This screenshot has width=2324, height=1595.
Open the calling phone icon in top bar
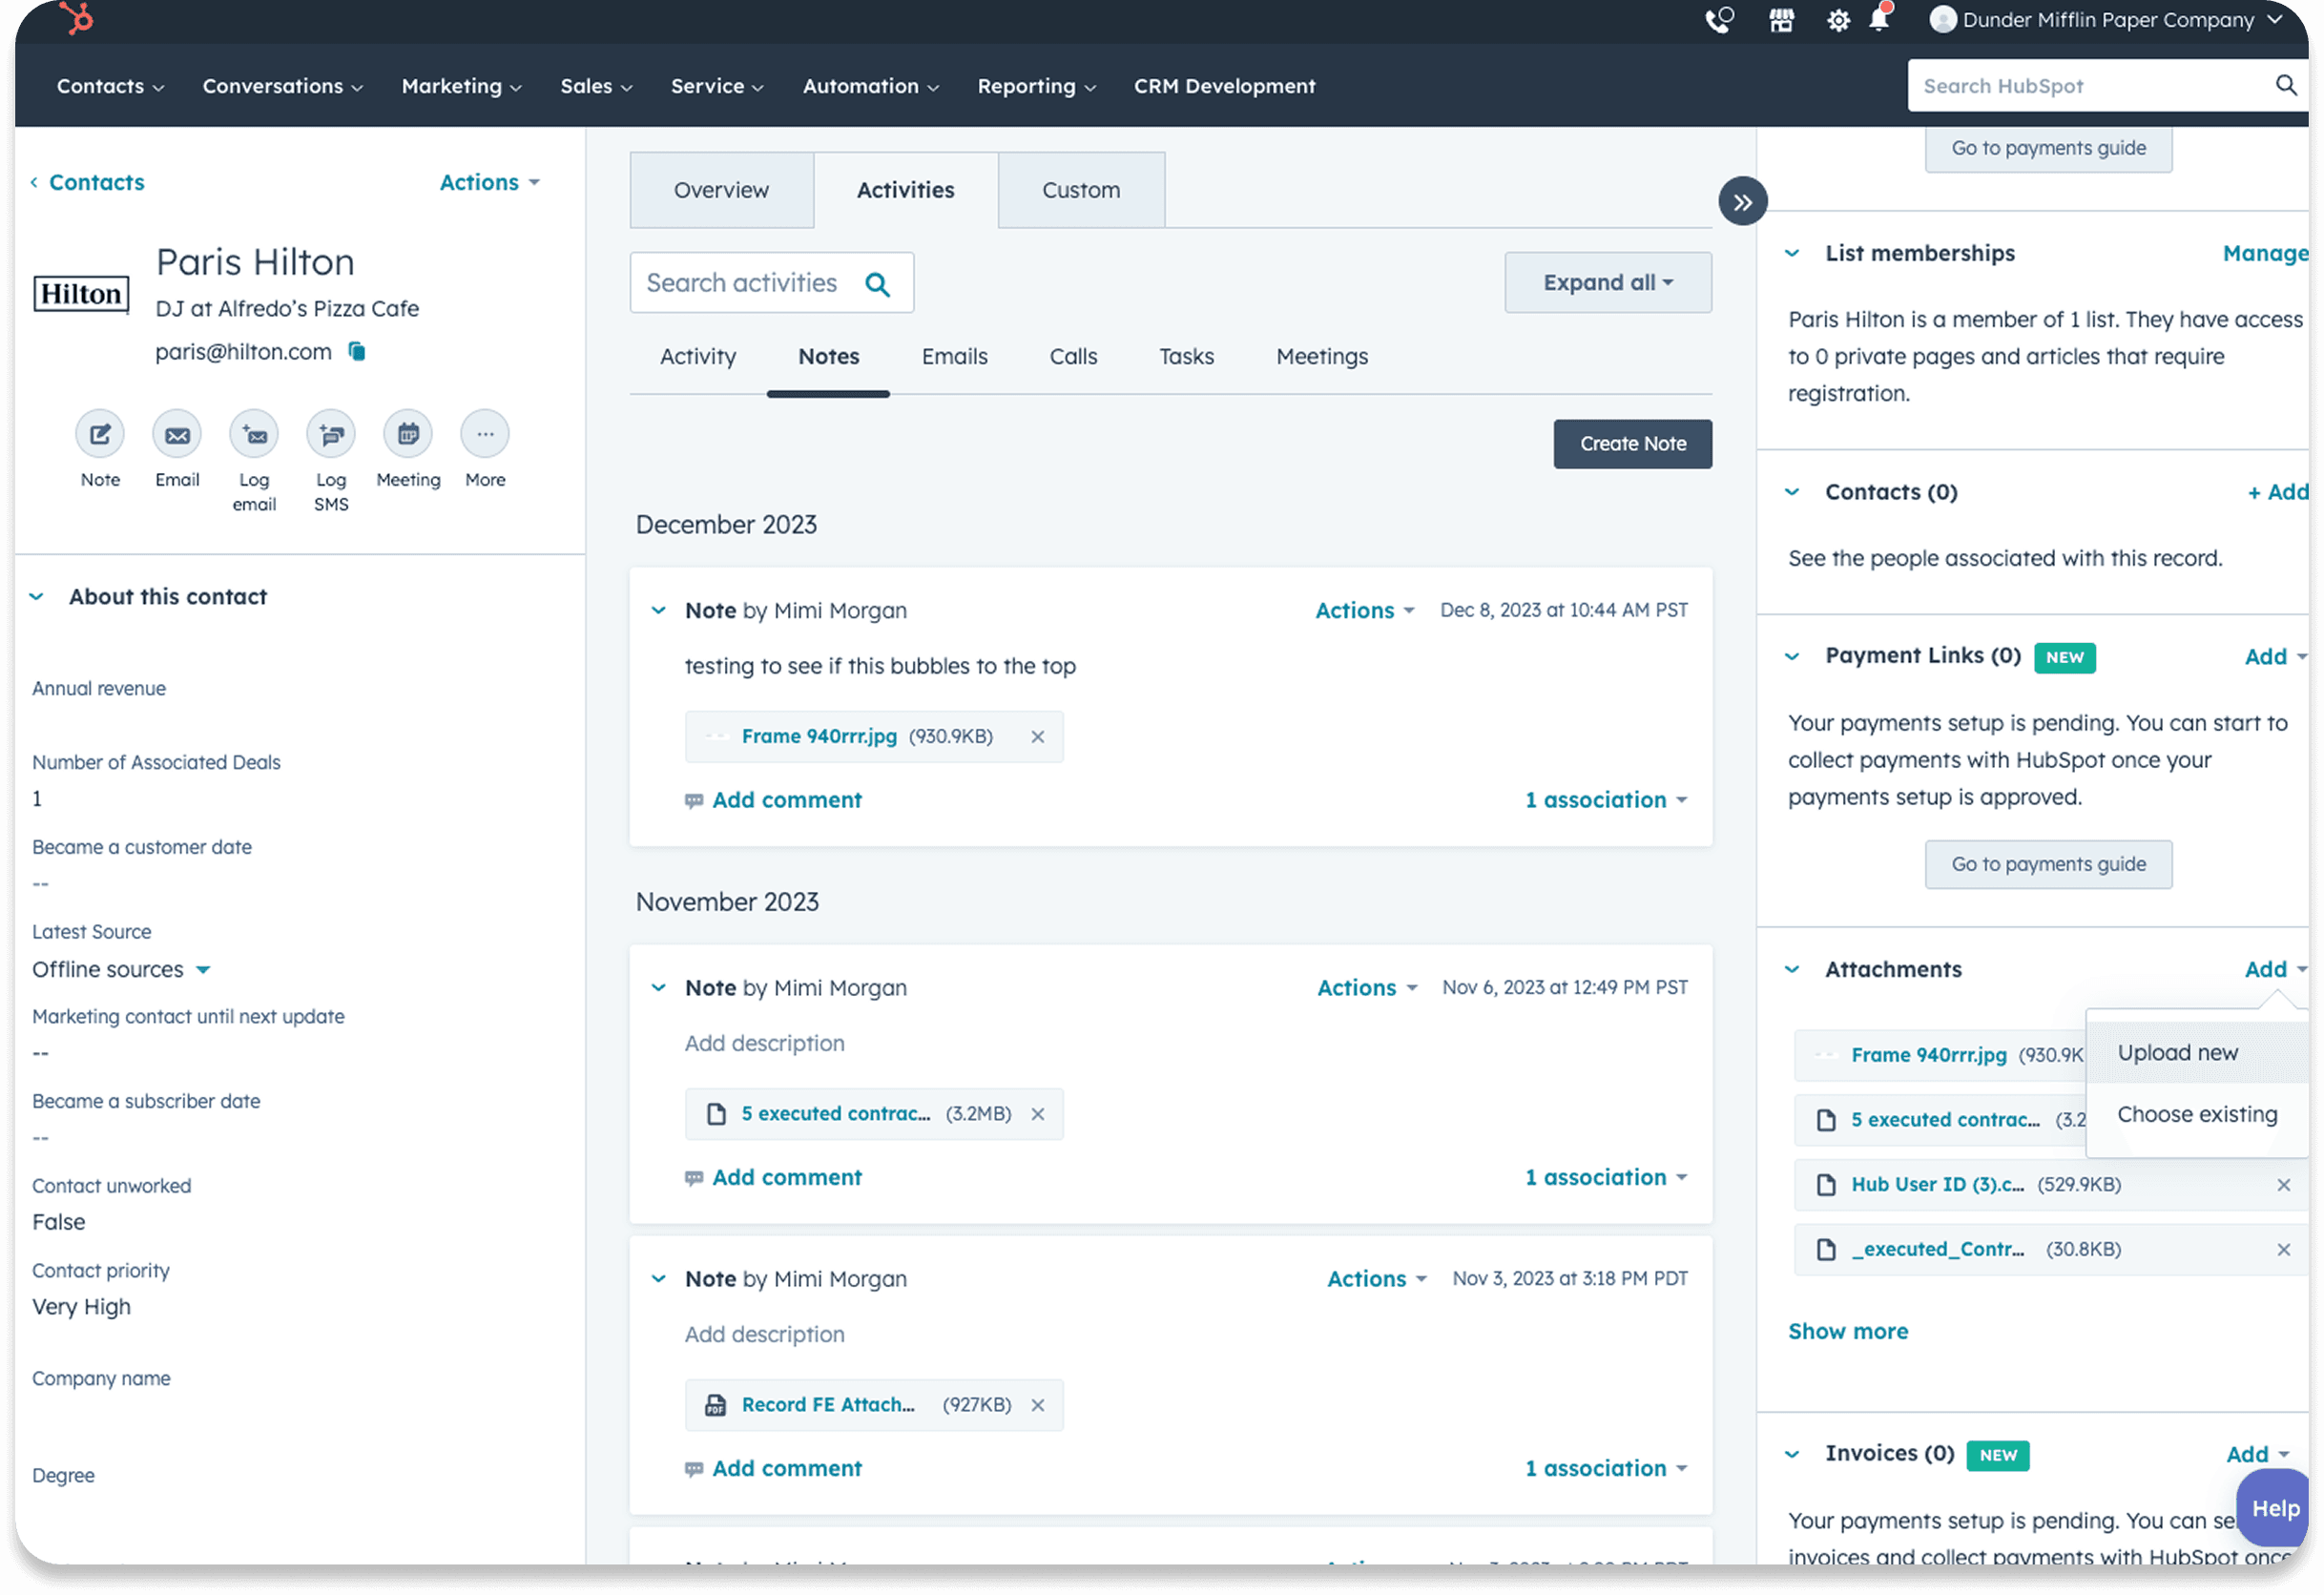[1719, 20]
